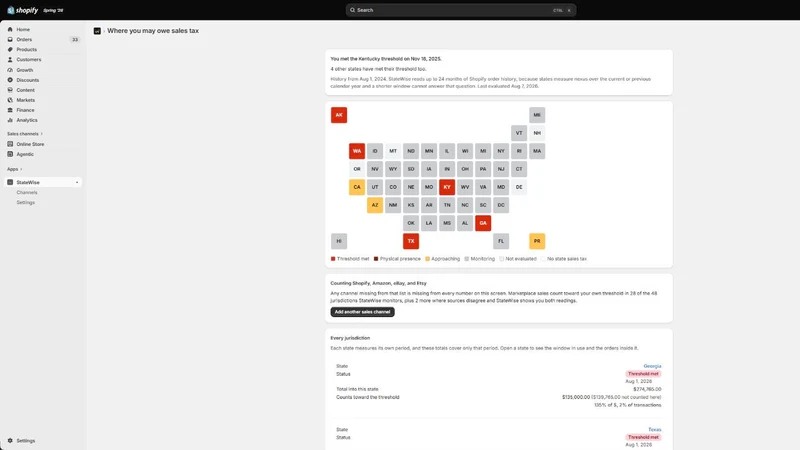Click Texas's Threshold met badge
Screen dimensions: 800x450
click(643, 437)
